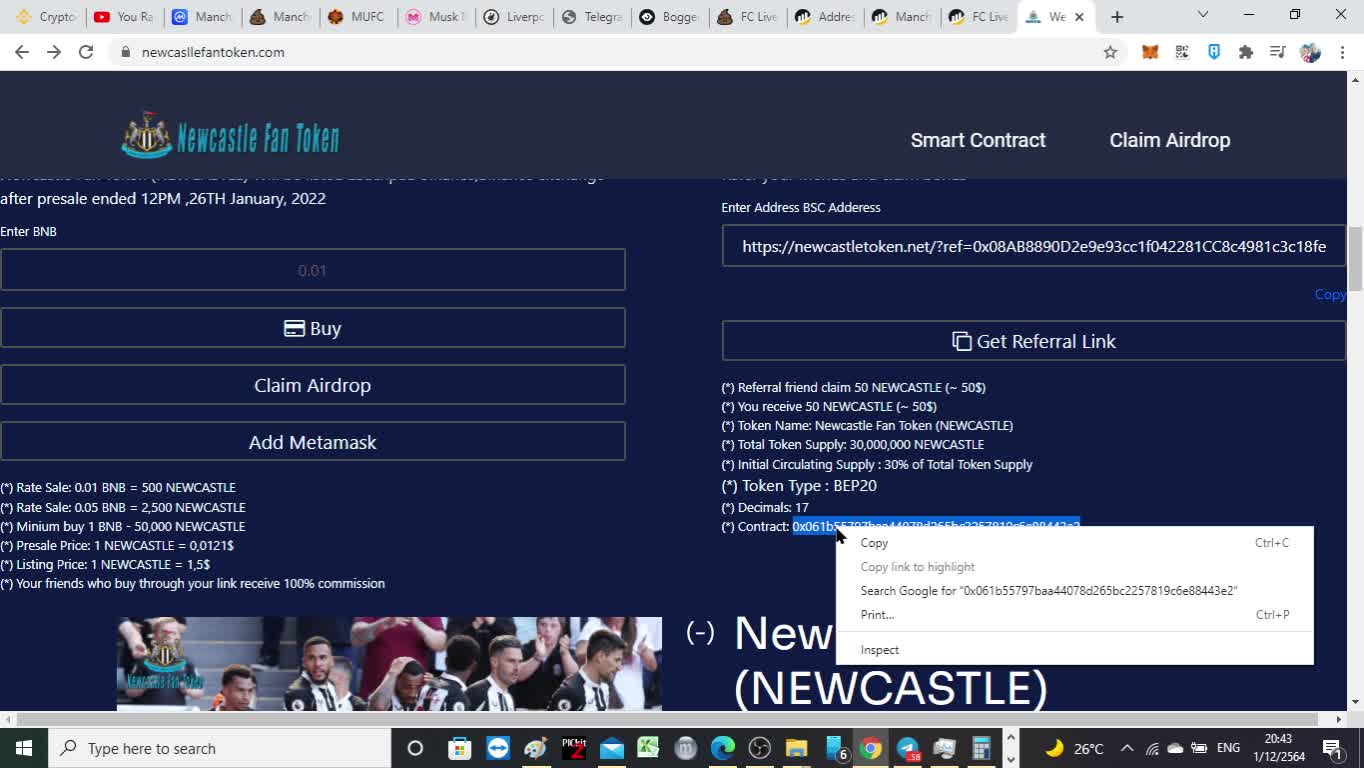This screenshot has height=768, width=1364.
Task: Click the blue Copy link under referral field
Action: (1330, 294)
